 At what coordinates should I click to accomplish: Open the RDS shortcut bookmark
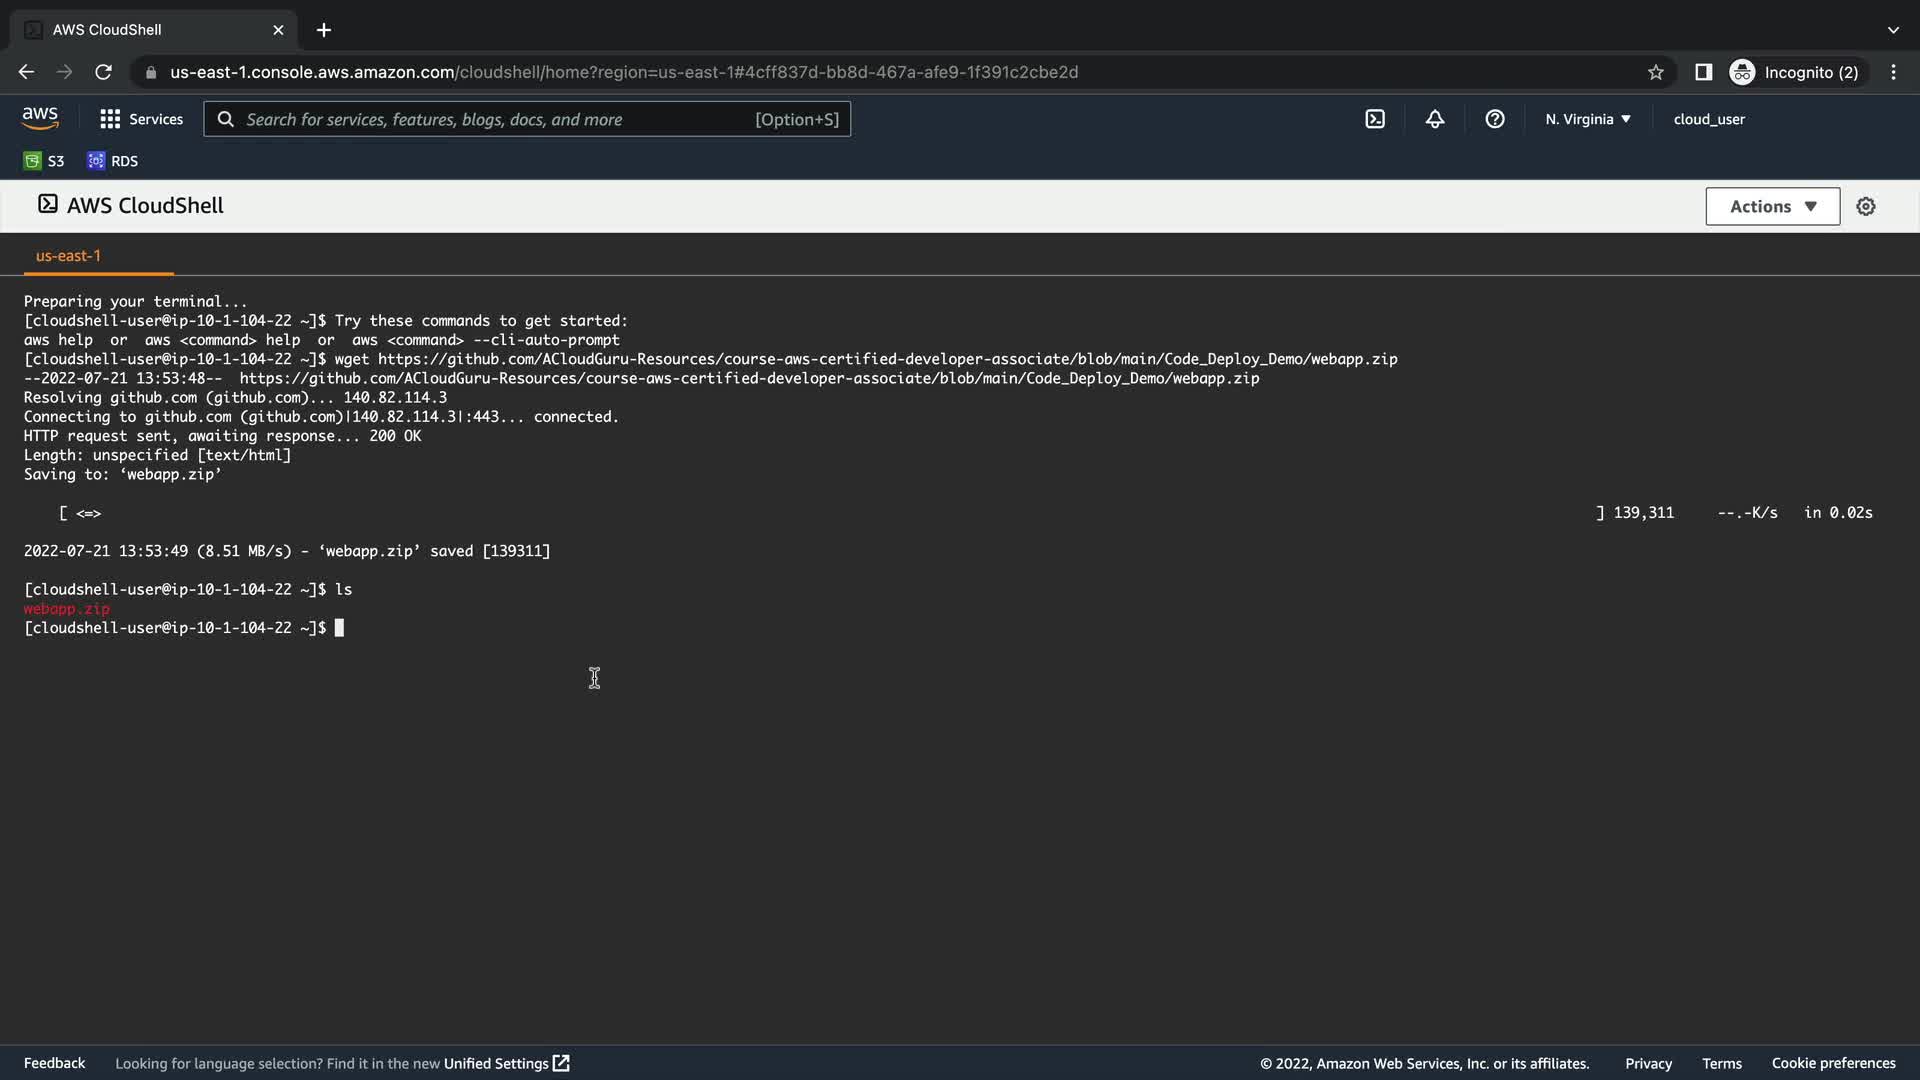113,161
